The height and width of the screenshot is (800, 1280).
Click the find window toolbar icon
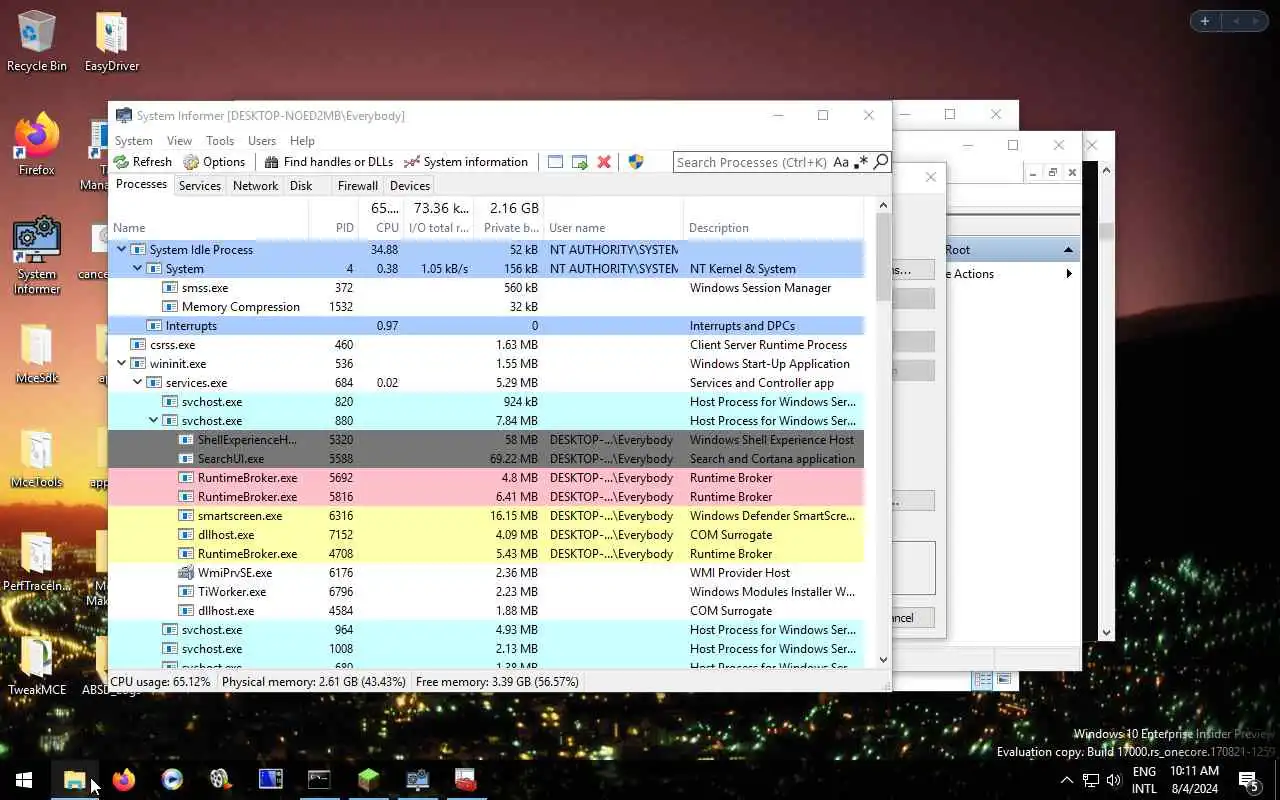coord(555,162)
